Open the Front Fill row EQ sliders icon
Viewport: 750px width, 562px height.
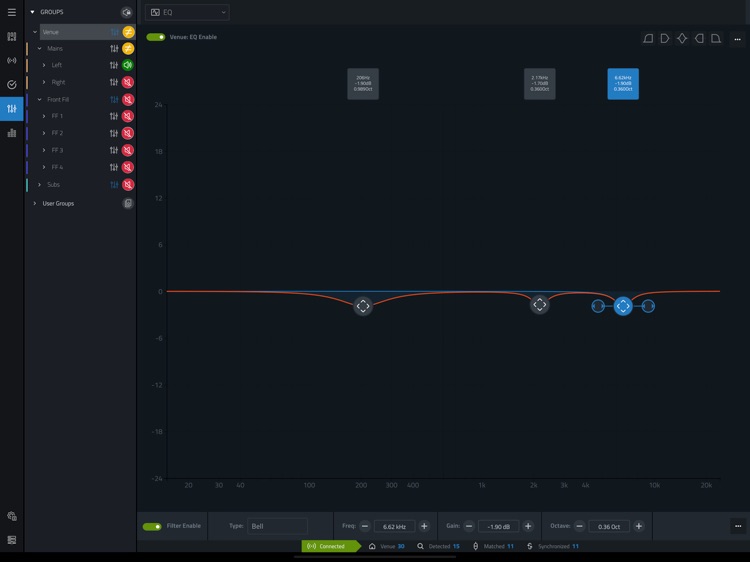(114, 99)
